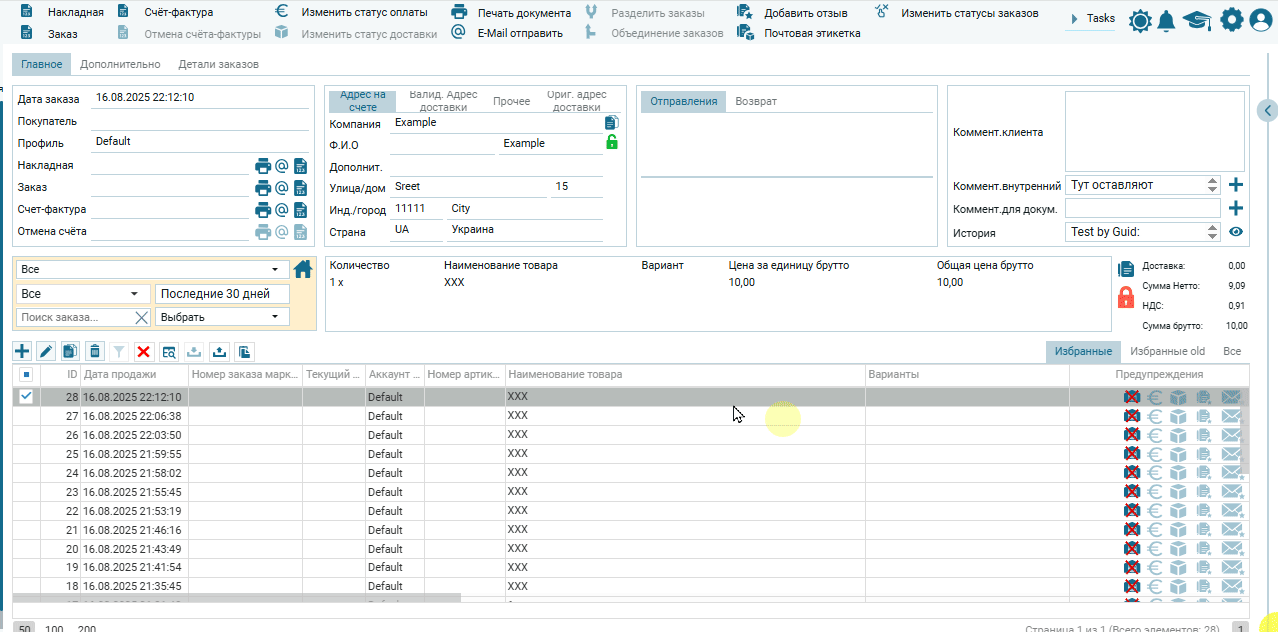Click the add new order plus icon
Image resolution: width=1278 pixels, height=632 pixels.
tap(22, 351)
